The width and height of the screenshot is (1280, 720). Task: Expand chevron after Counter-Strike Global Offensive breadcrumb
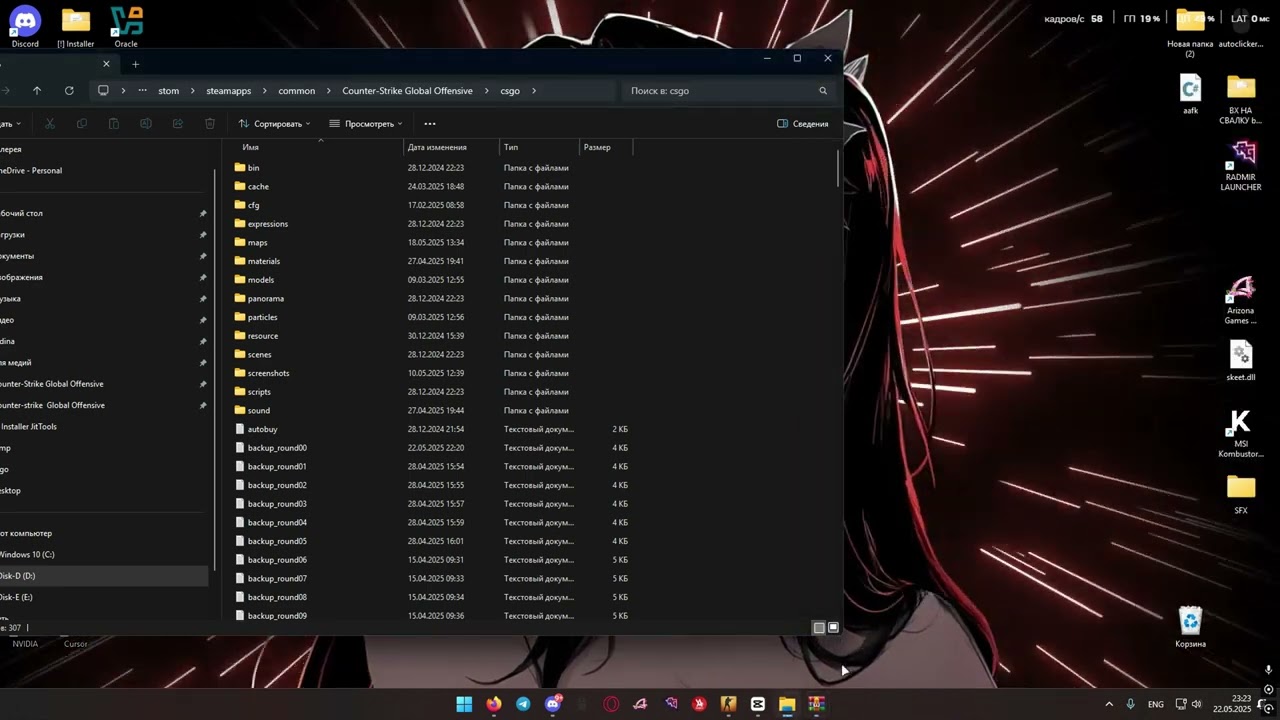(486, 91)
